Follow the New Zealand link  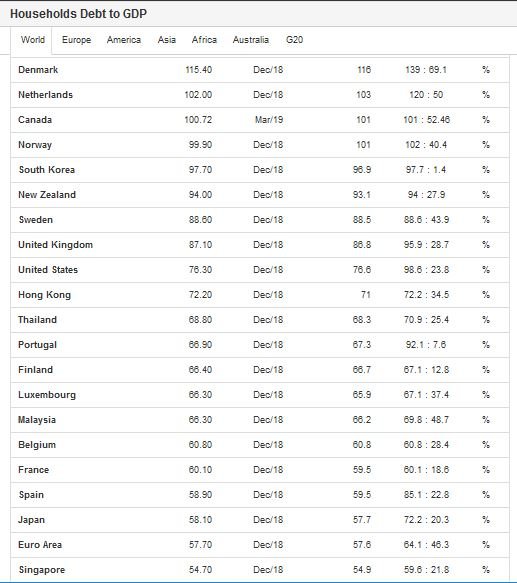tap(47, 195)
